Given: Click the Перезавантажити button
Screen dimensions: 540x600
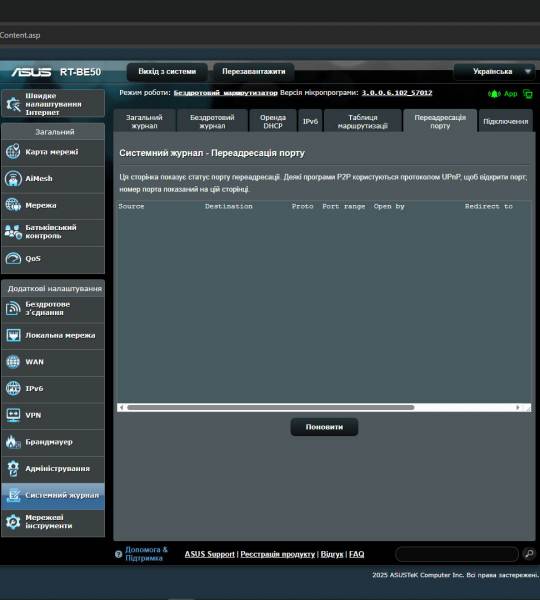Looking at the screenshot, I should click(x=254, y=72).
